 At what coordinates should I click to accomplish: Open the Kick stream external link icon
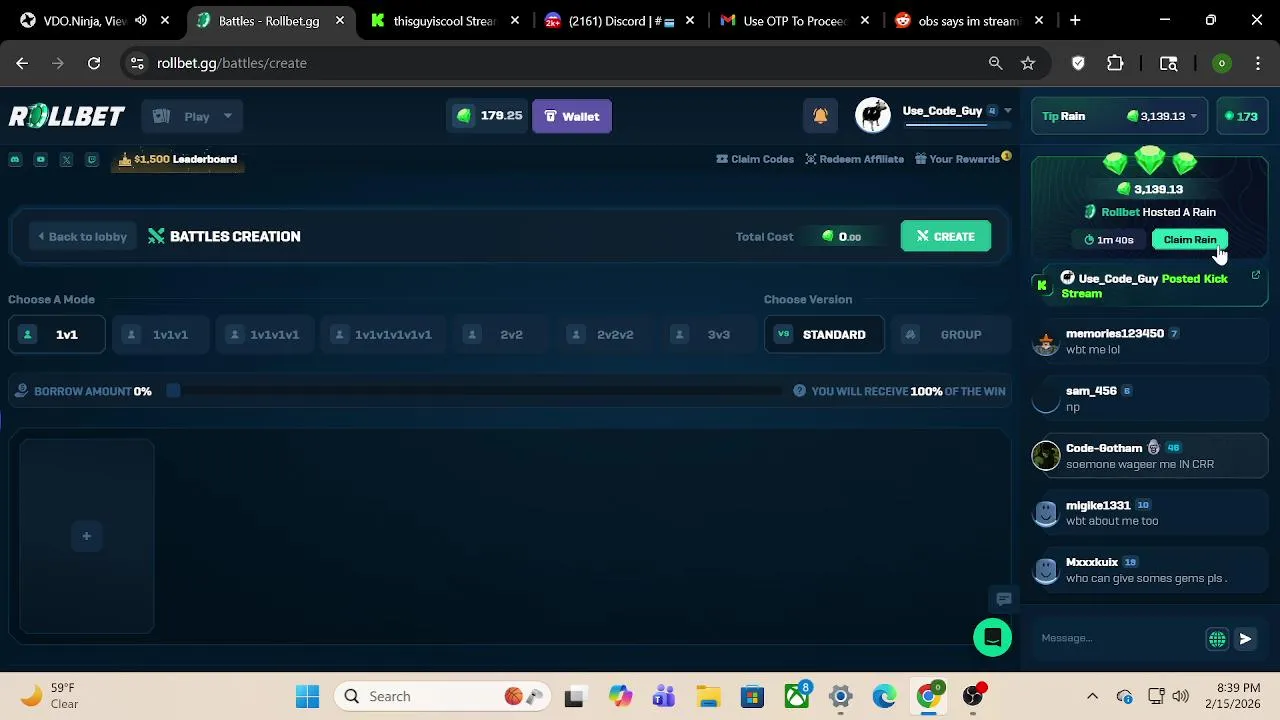(1256, 275)
